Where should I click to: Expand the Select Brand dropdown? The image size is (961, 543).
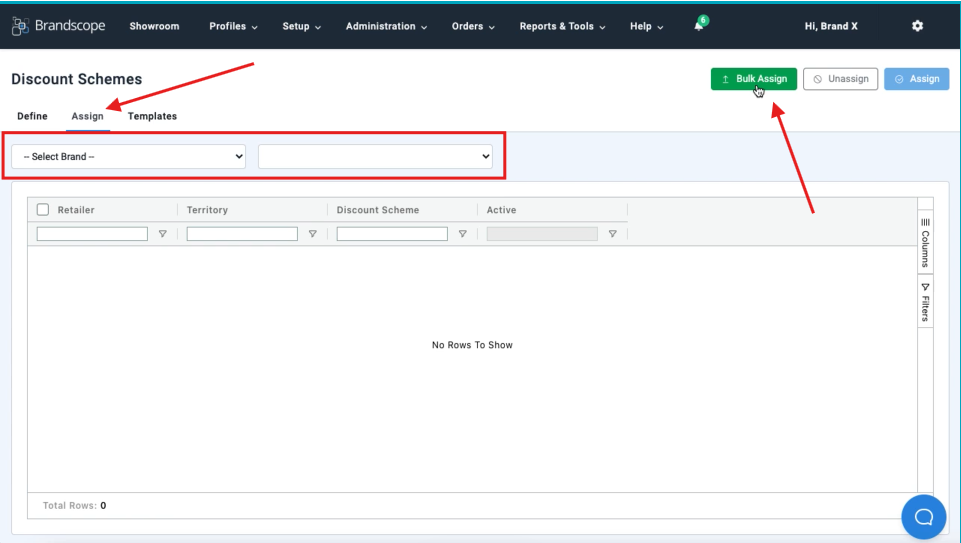click(x=128, y=157)
